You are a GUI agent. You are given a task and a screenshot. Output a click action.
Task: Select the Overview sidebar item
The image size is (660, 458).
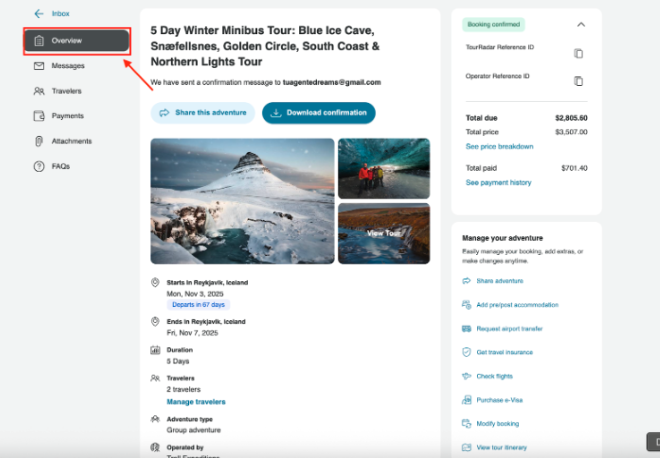click(x=77, y=41)
